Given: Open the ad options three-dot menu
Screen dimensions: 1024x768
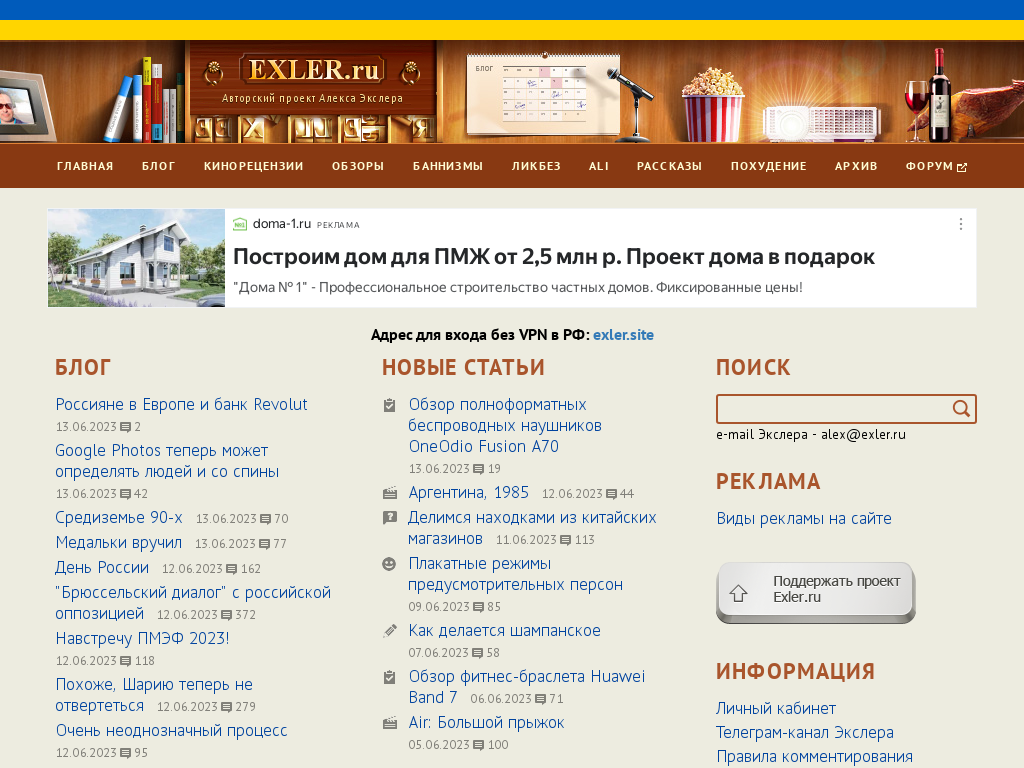Looking at the screenshot, I should coord(961,224).
